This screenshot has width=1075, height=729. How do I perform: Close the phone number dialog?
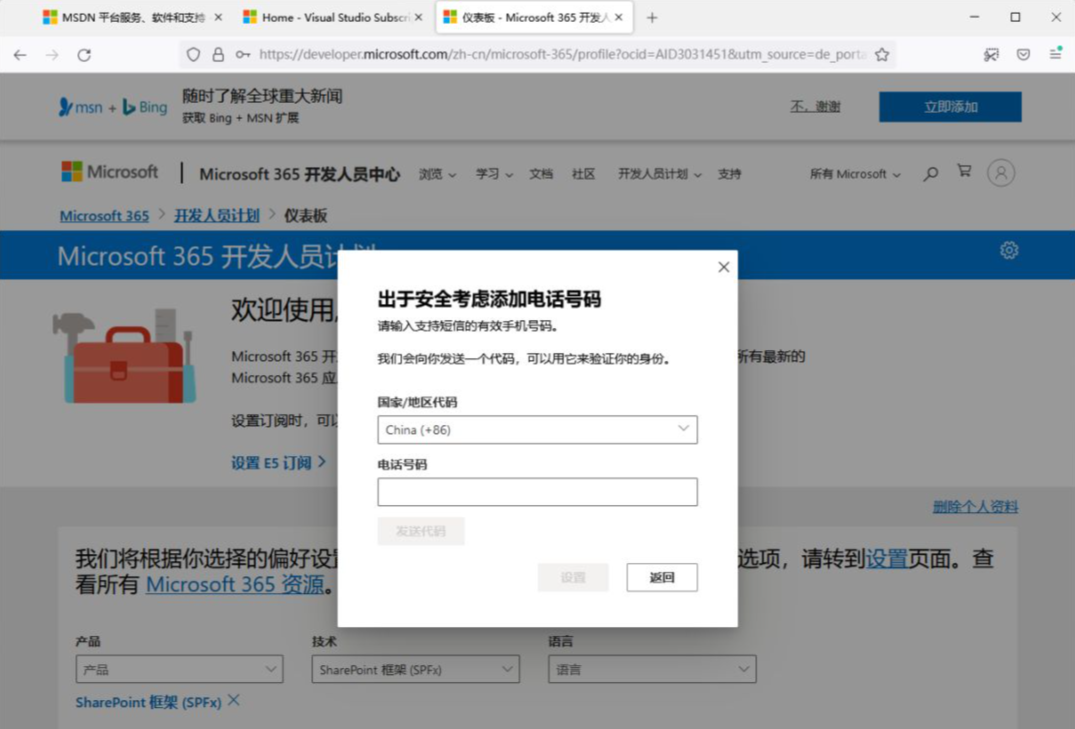723,267
